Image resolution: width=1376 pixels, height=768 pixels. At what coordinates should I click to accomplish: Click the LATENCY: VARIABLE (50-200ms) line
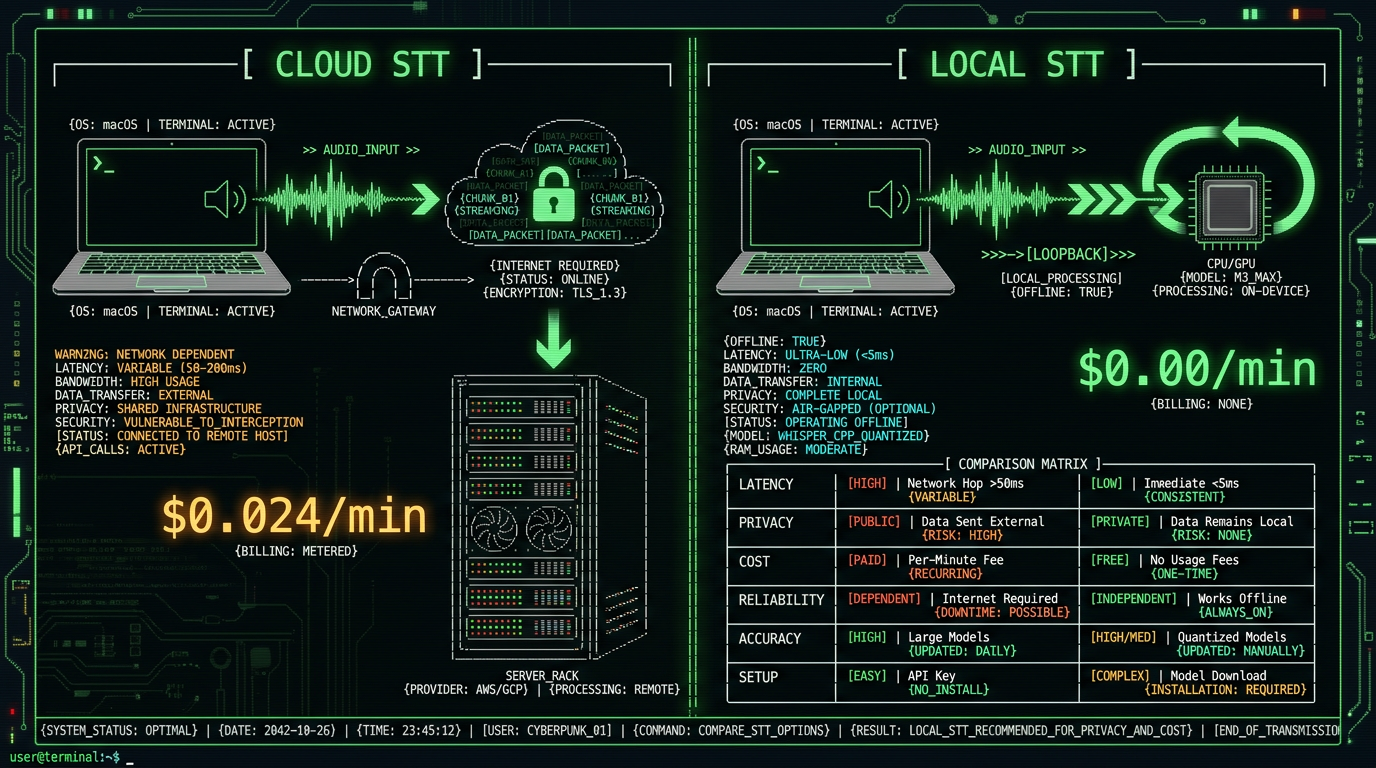[x=151, y=368]
